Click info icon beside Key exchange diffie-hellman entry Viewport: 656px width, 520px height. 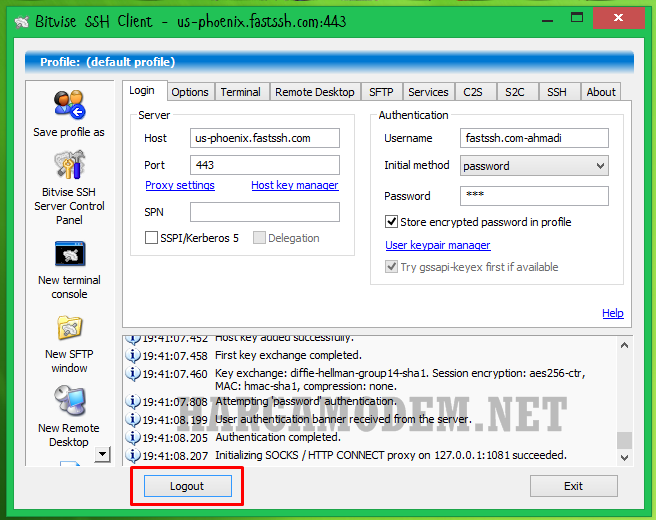pos(133,373)
